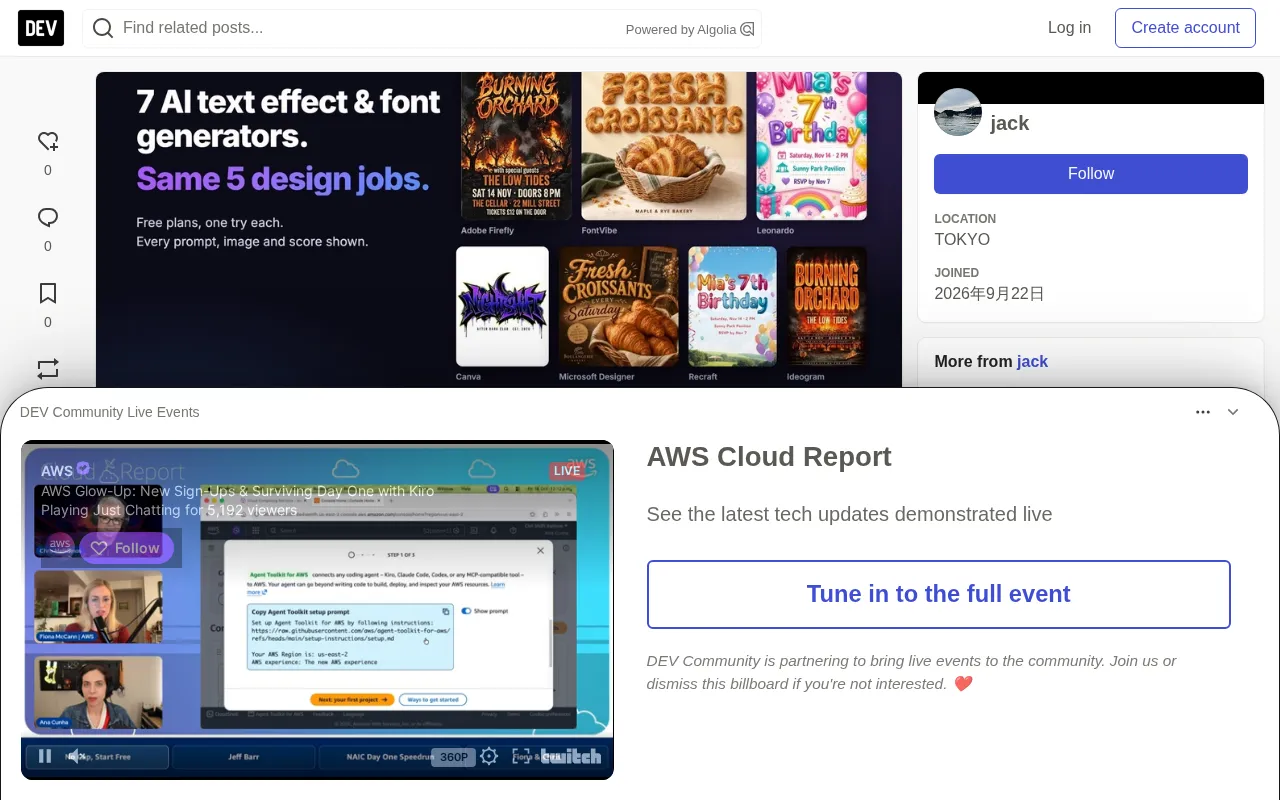This screenshot has height=800, width=1280.
Task: Click the LIVE badge on the stream
Action: [x=567, y=471]
